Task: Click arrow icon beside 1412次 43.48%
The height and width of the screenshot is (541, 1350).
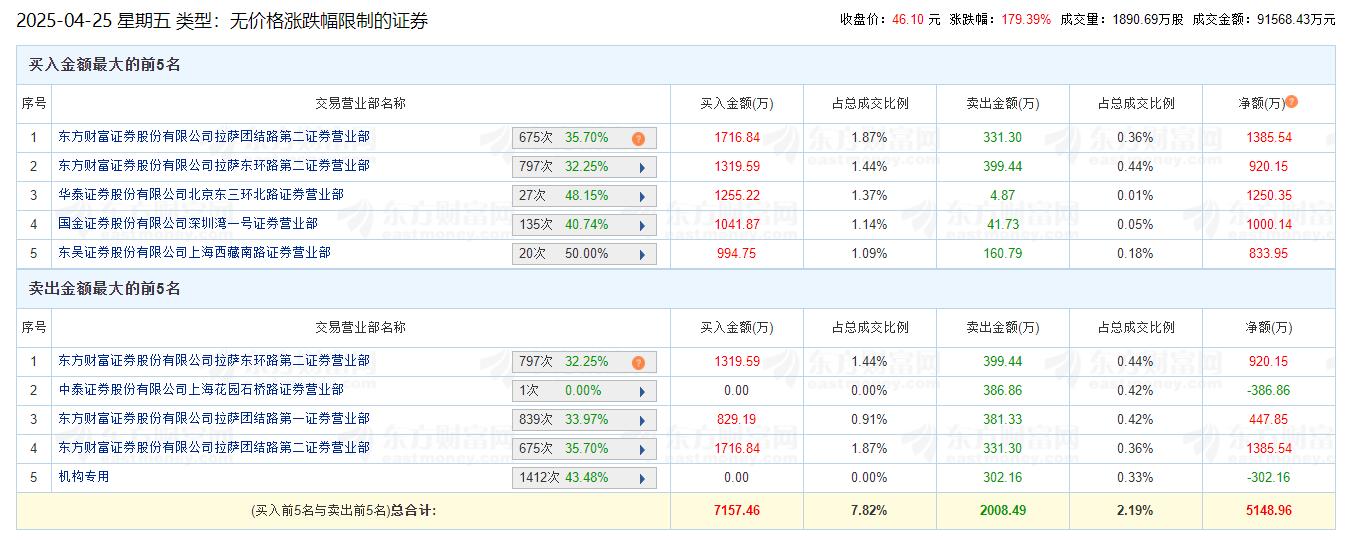Action: [x=641, y=478]
